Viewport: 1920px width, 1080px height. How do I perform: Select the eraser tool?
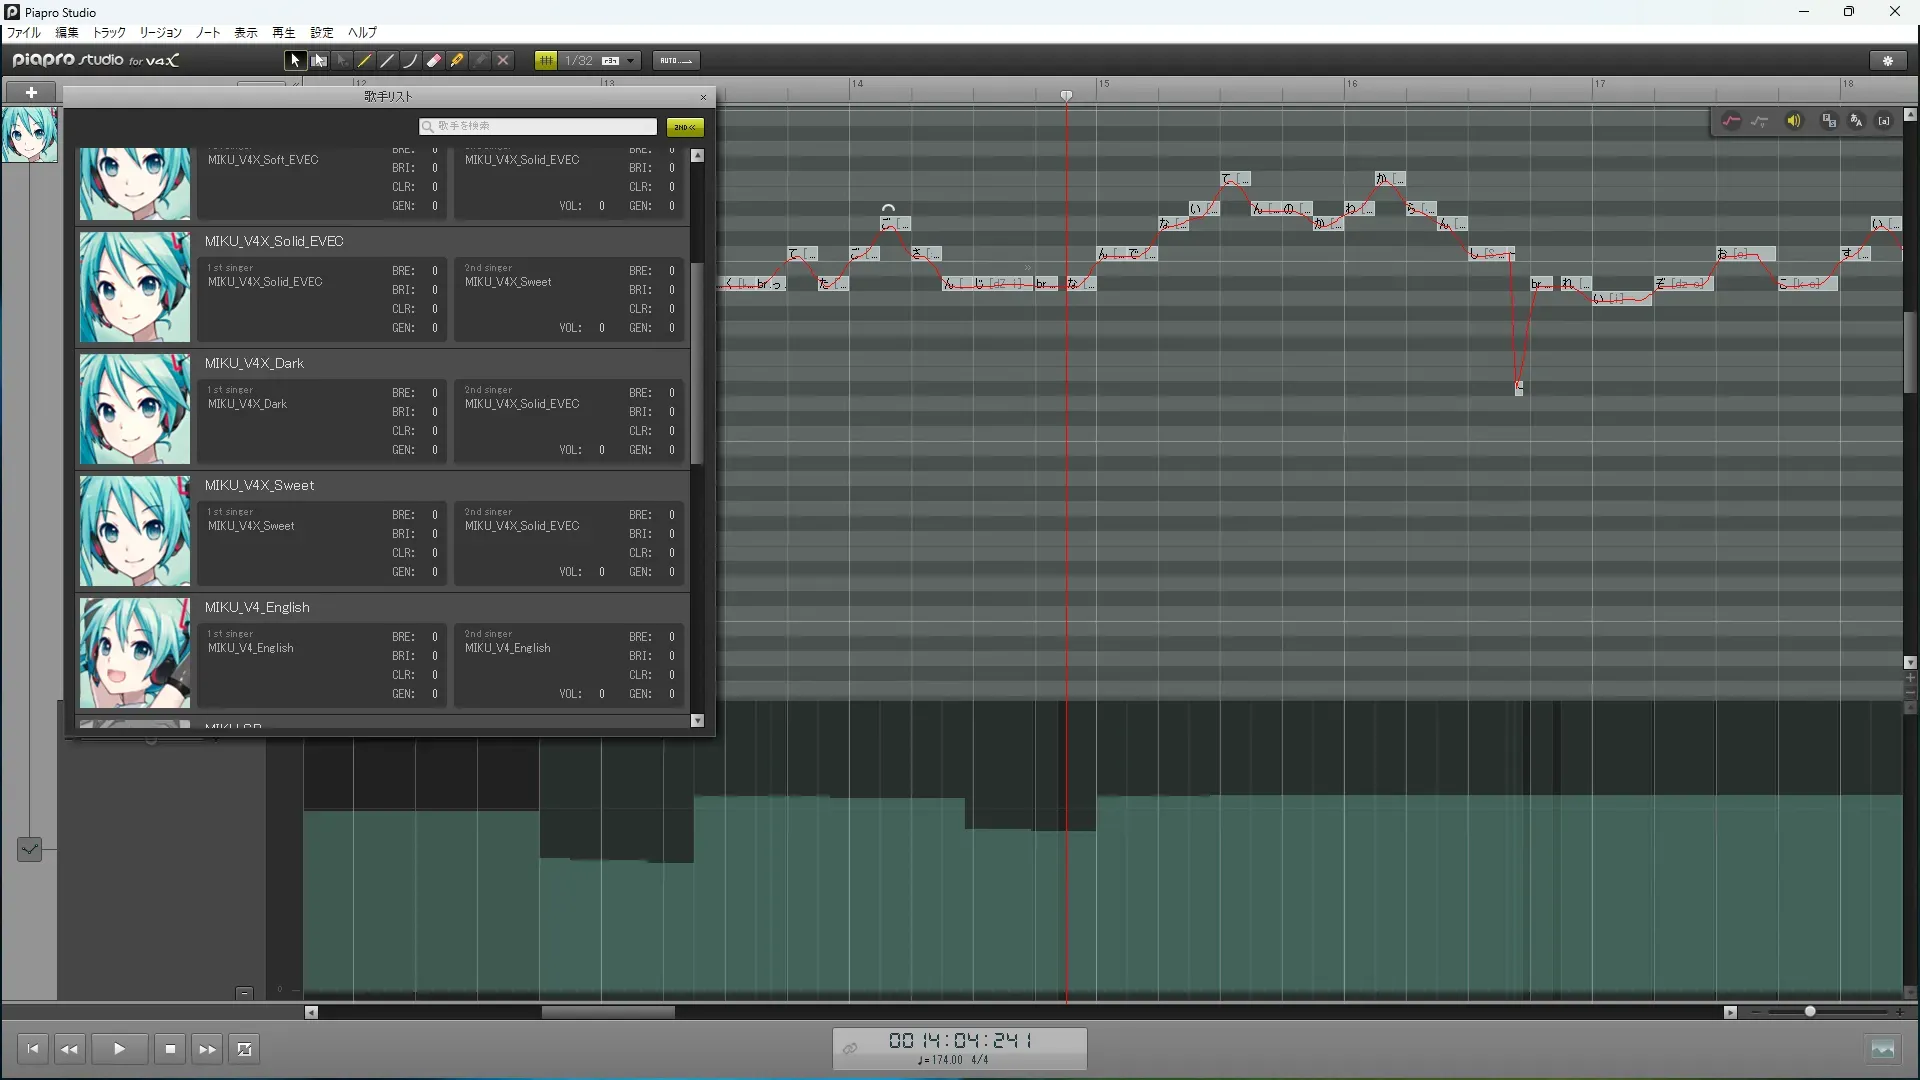coord(434,61)
